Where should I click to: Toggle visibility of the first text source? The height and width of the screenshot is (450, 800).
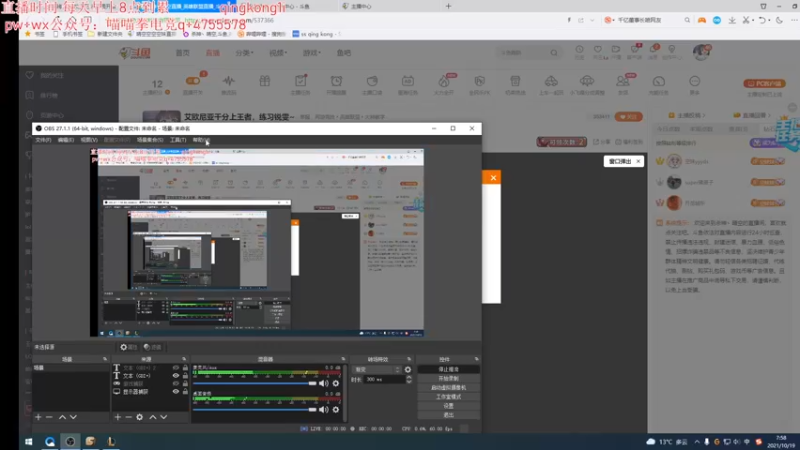(176, 368)
